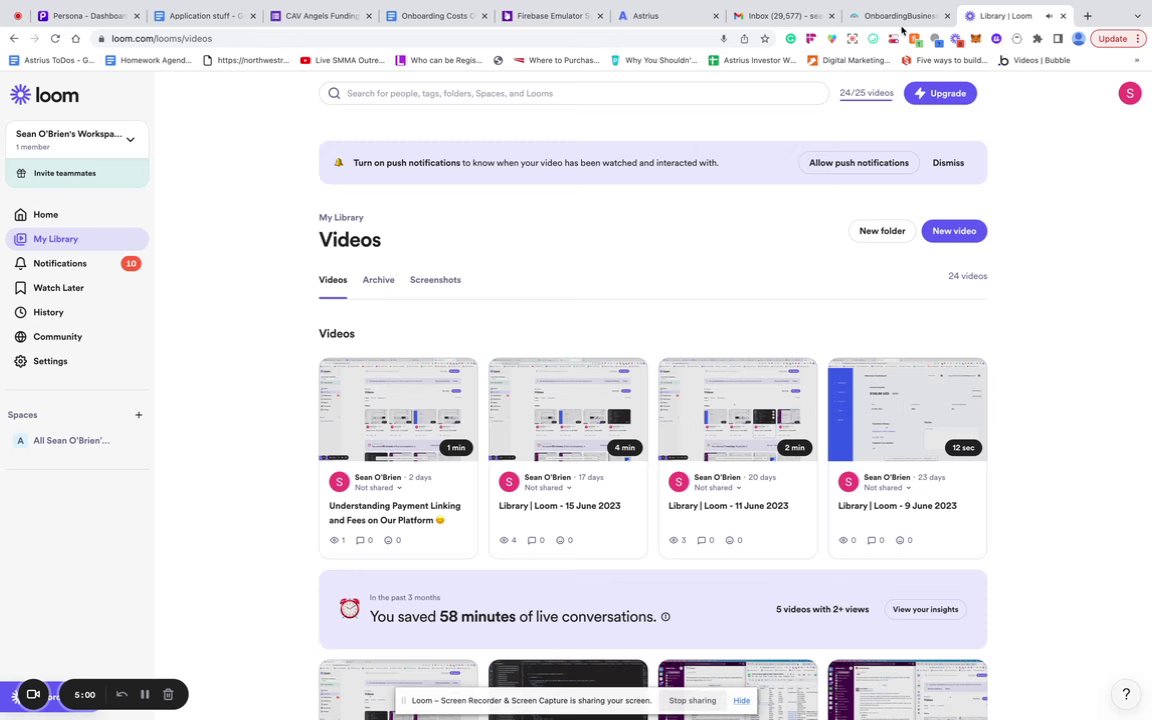Viewport: 1152px width, 720px height.
Task: Click the S profile avatar top right
Action: [x=1129, y=93]
